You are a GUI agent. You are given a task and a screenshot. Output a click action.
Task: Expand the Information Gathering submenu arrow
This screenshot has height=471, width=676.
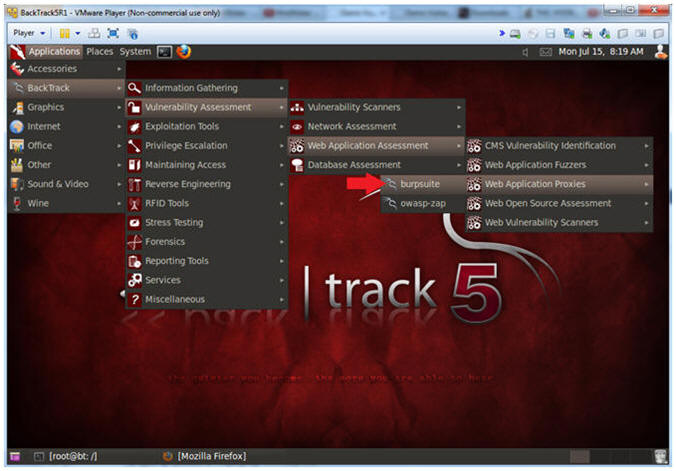(282, 88)
